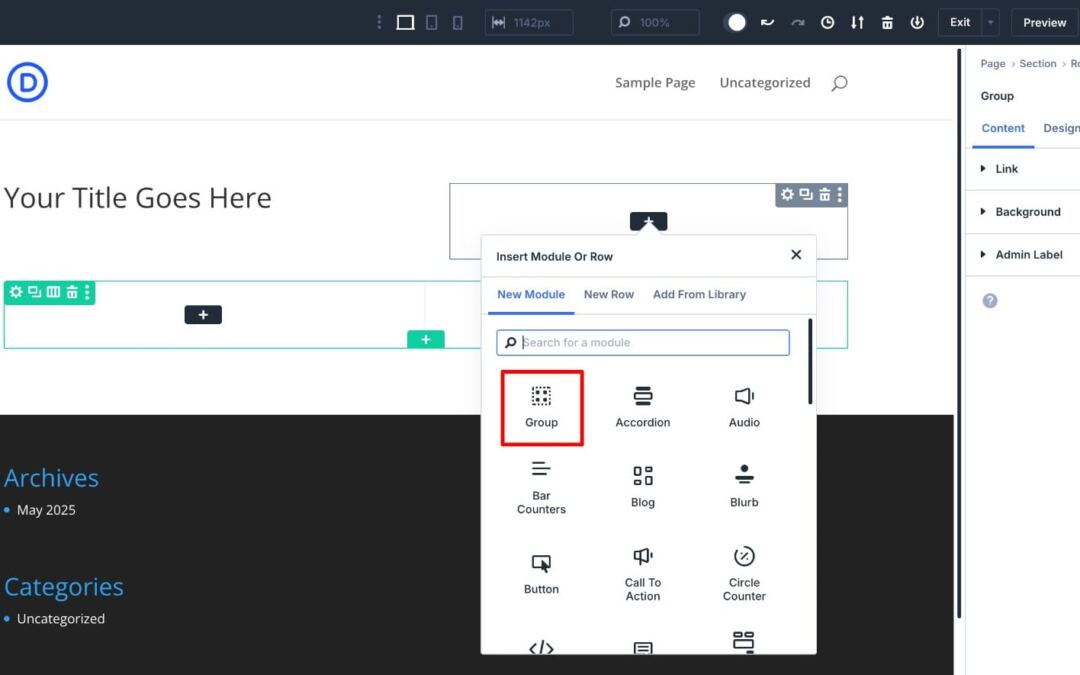Delete the green row with trash icon
The width and height of the screenshot is (1080, 675).
(x=72, y=292)
